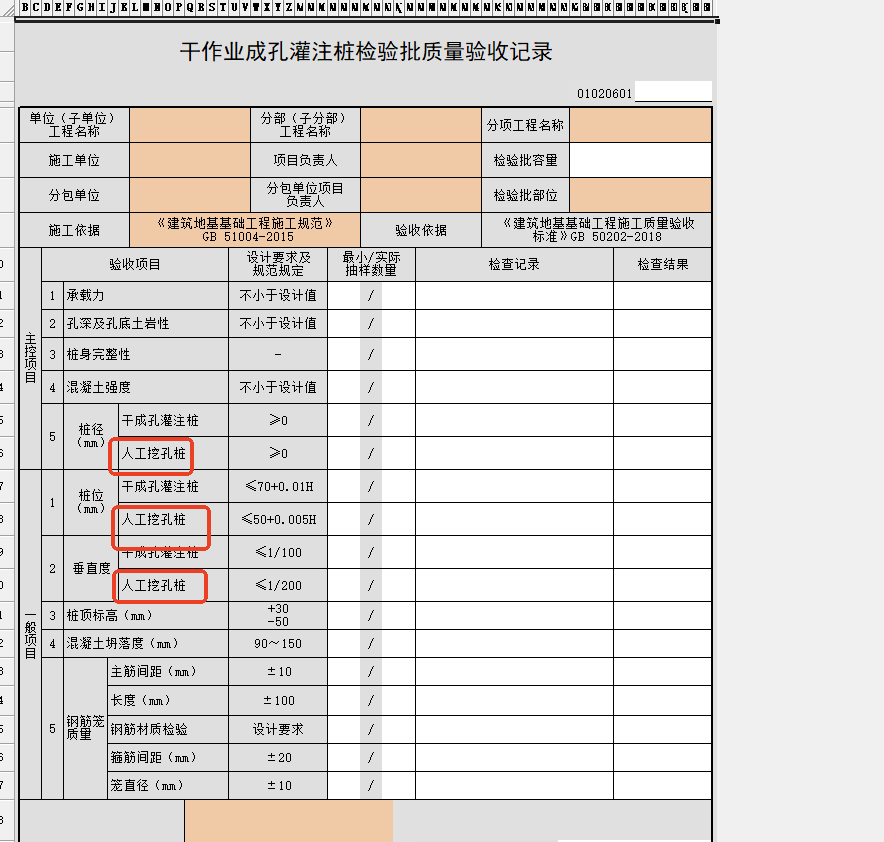Click the orange cell beside 项目负责人
Screen dimensions: 884x842
click(x=420, y=160)
